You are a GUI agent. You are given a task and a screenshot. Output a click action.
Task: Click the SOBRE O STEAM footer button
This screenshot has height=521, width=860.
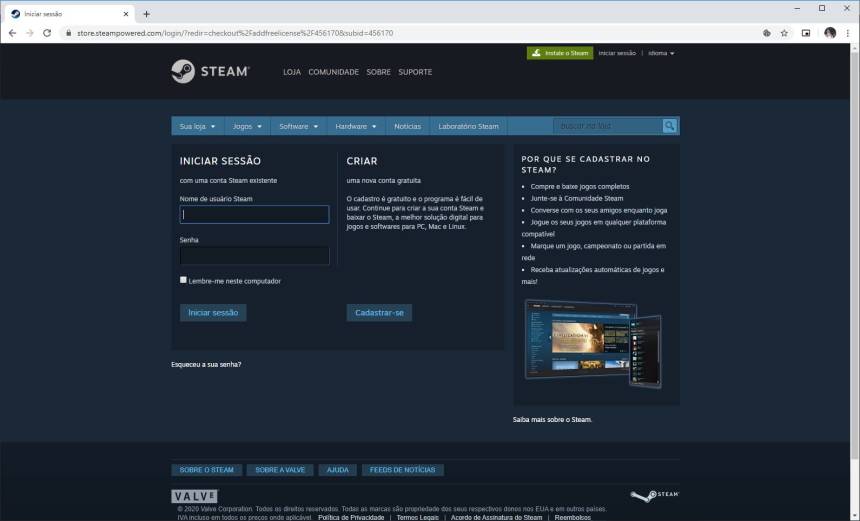[x=206, y=470]
